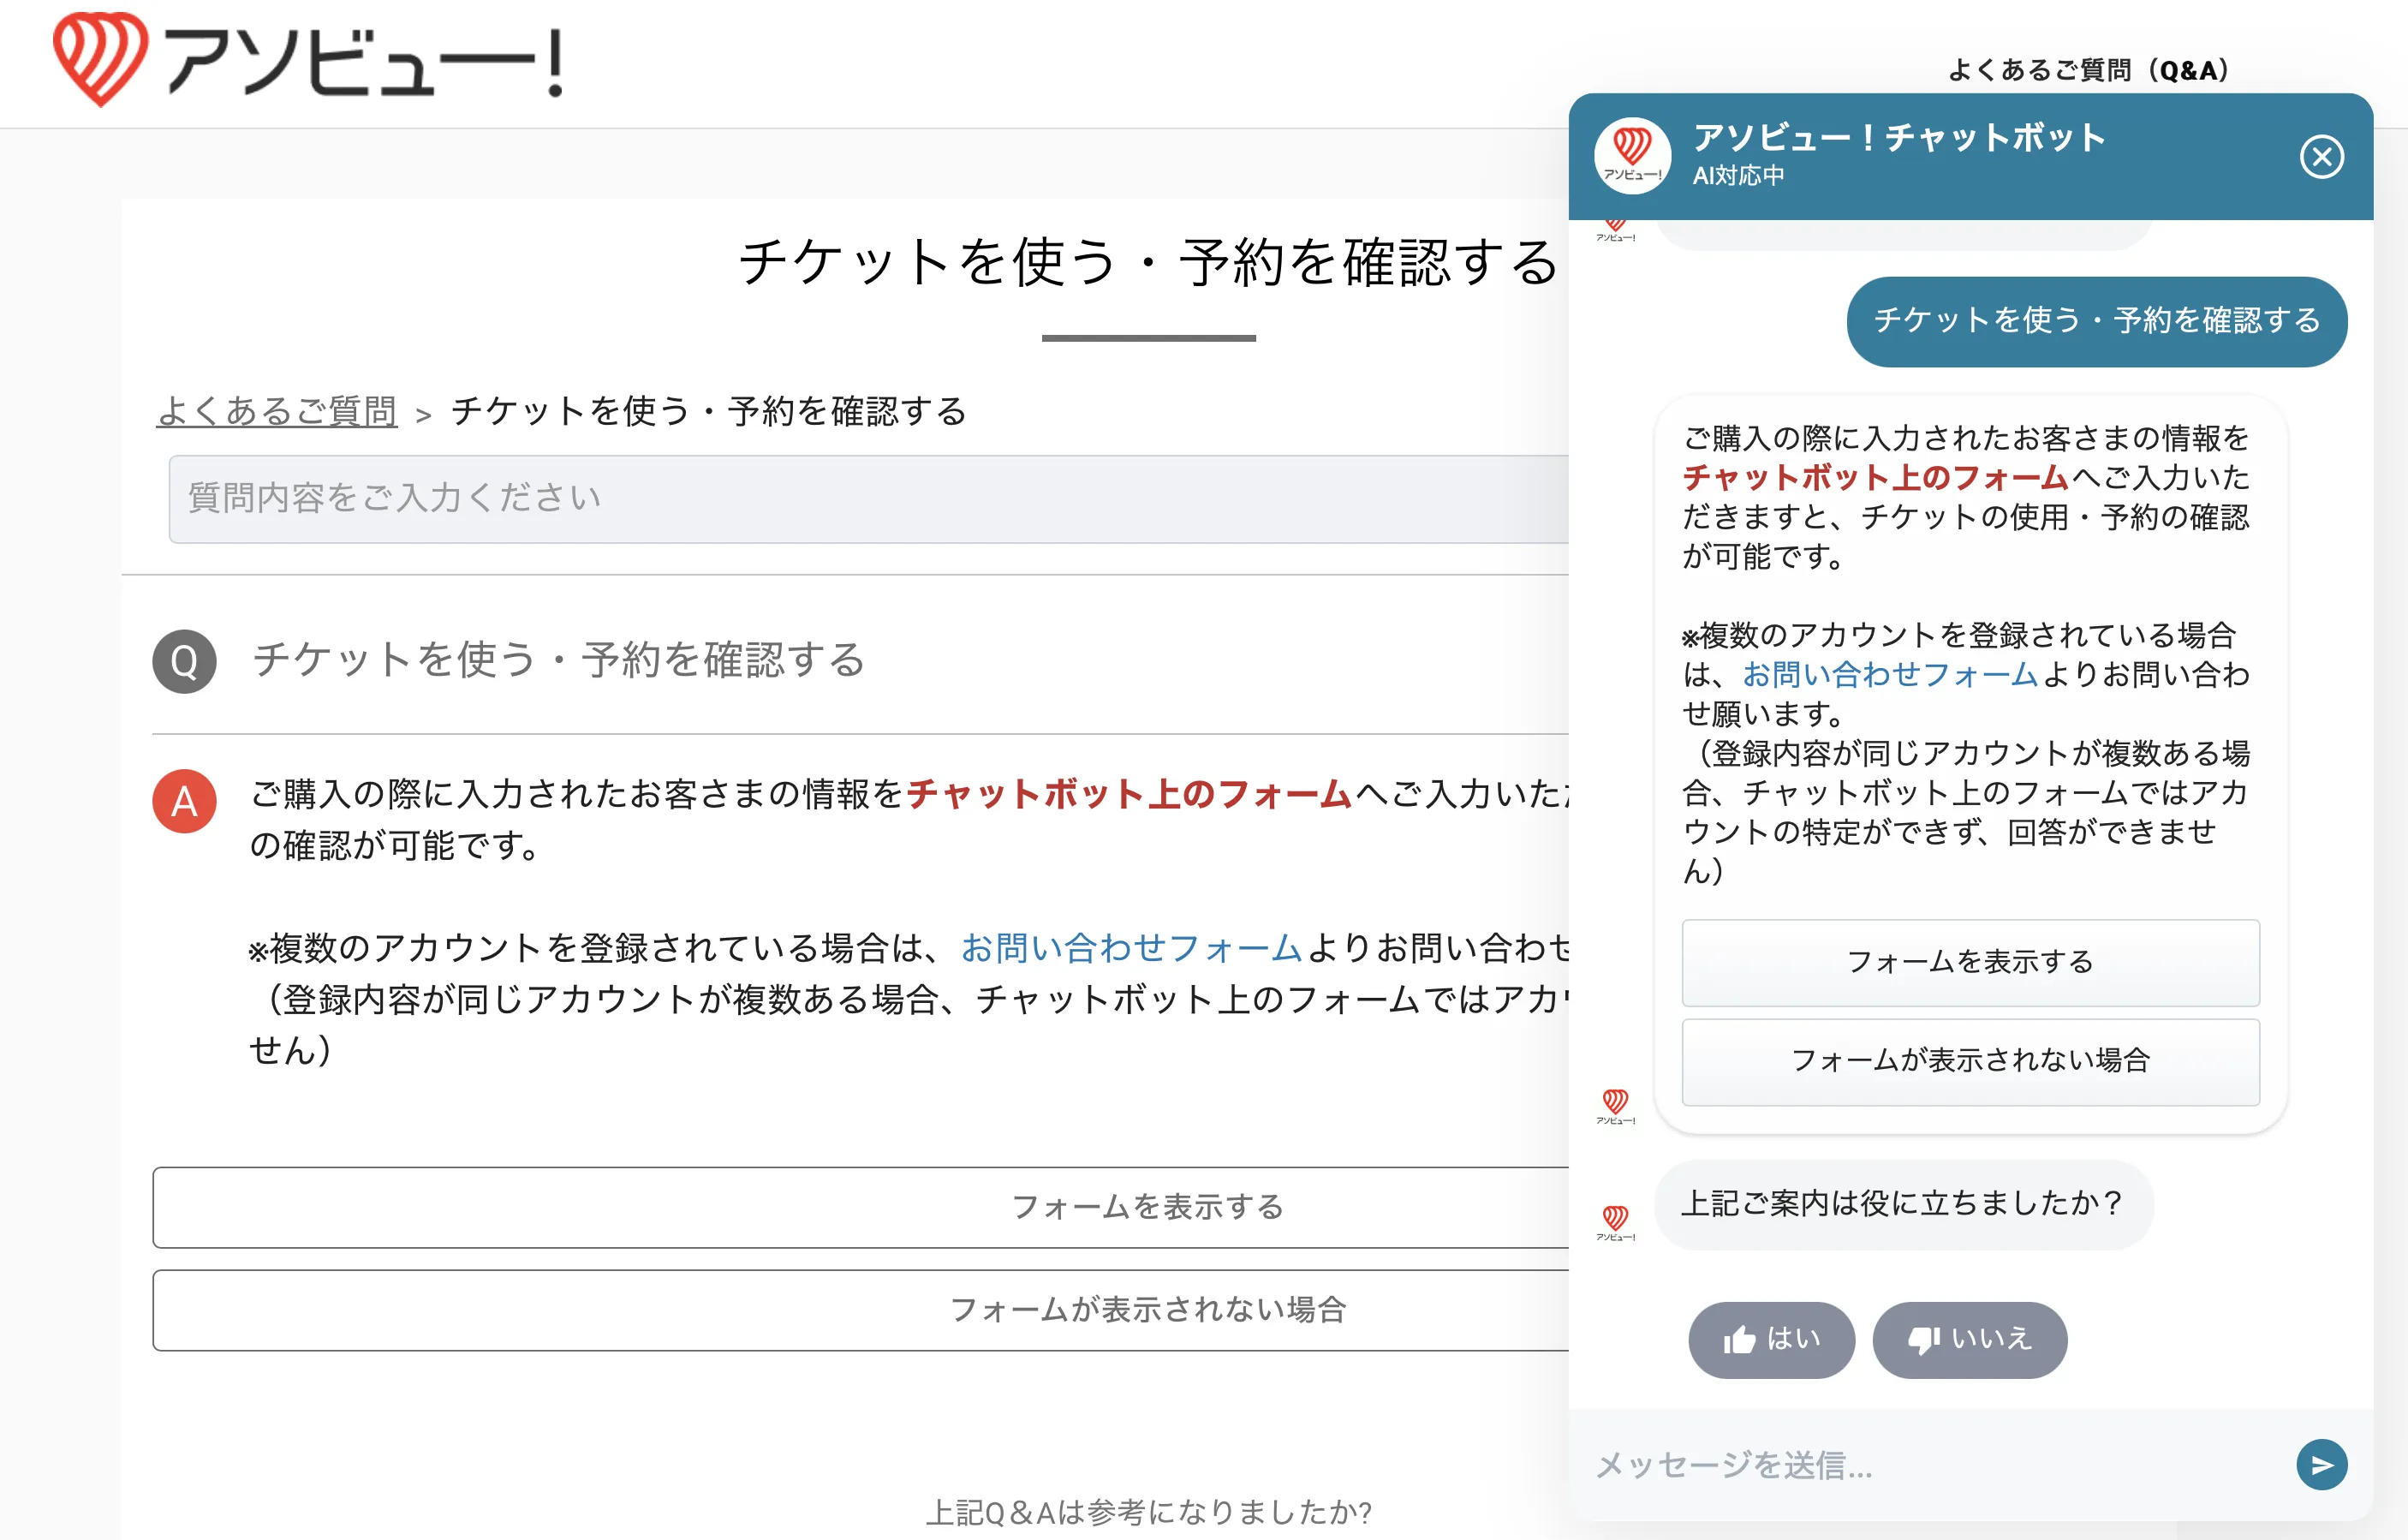This screenshot has width=2408, height=1540.
Task: Click the アソビュー! heart logo in header
Action: click(100, 58)
